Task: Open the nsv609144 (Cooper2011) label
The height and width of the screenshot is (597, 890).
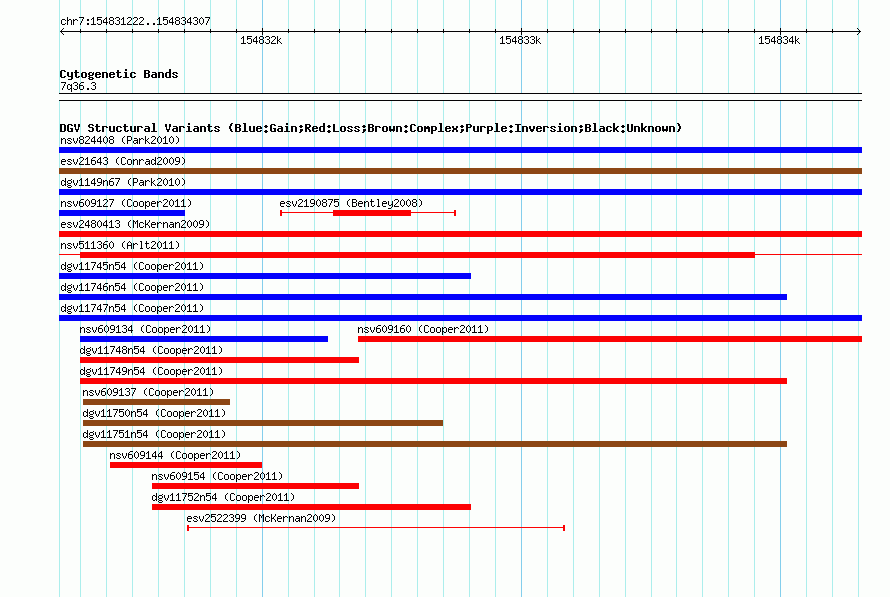Action: click(x=175, y=455)
